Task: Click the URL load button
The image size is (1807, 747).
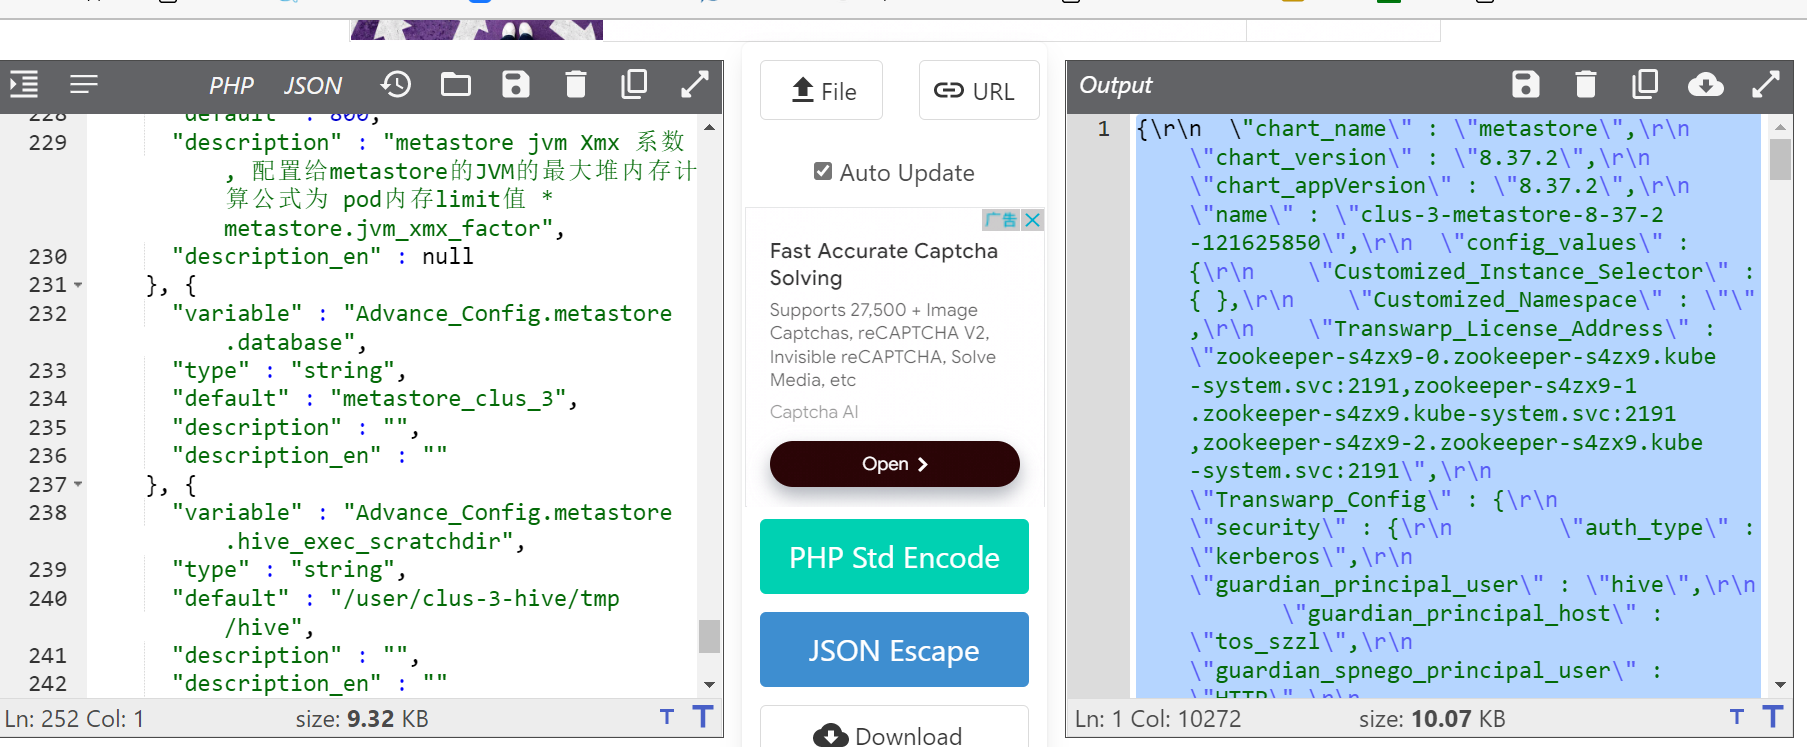Action: [x=978, y=91]
